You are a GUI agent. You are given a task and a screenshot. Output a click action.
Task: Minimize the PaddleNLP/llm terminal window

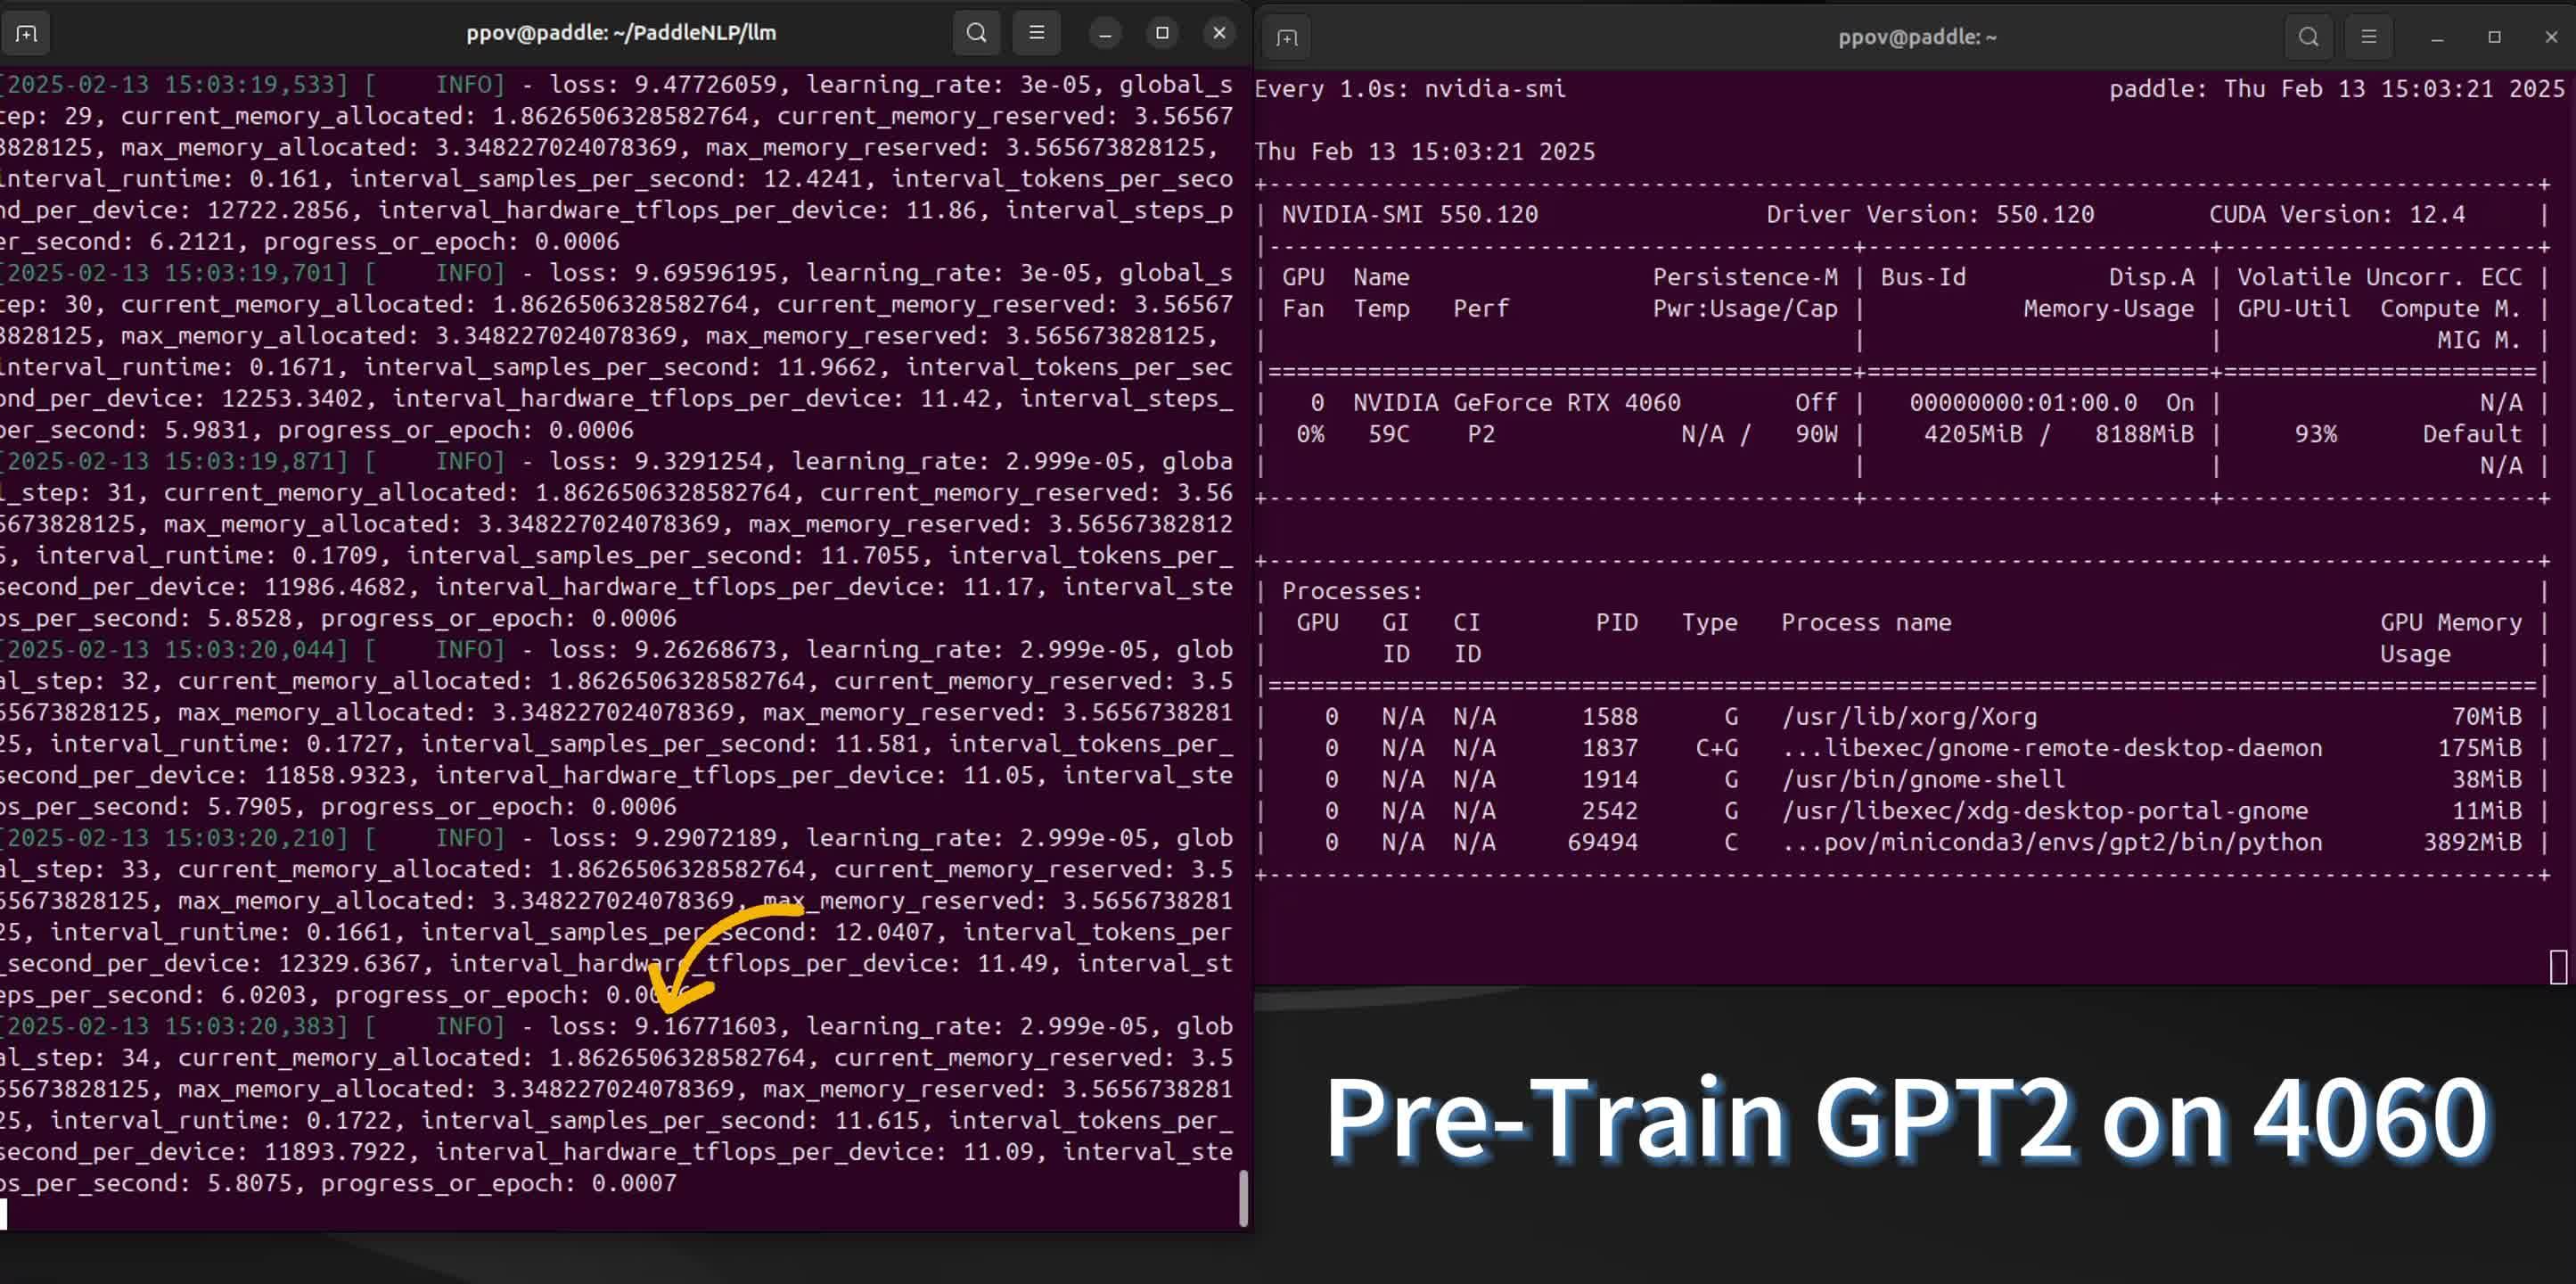pos(1105,33)
